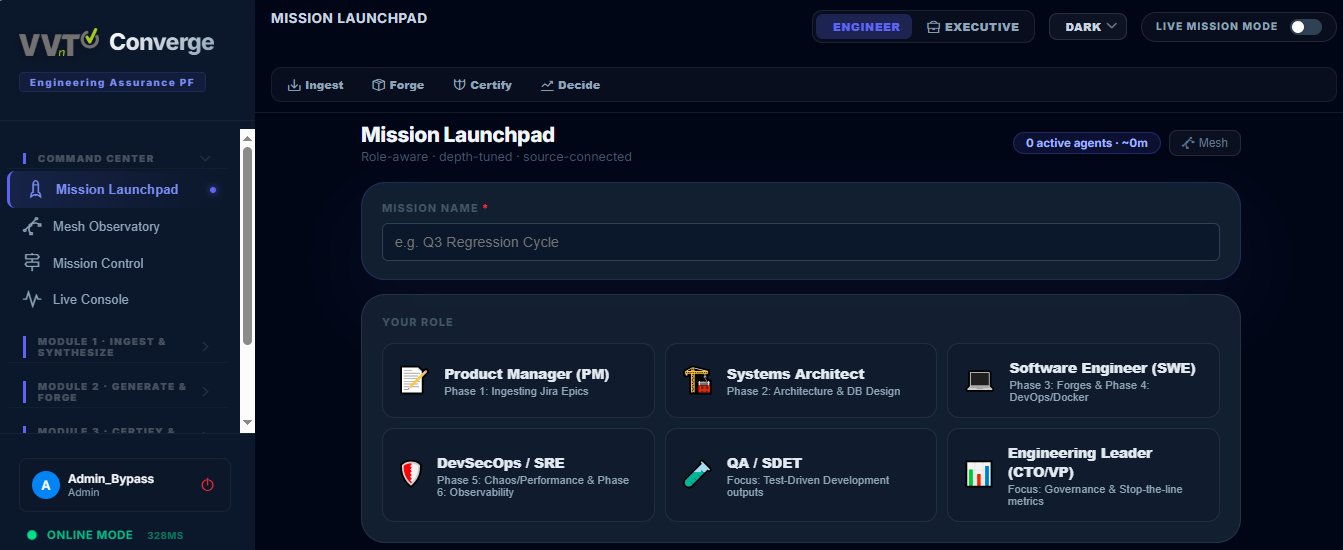Screen dimensions: 1343x550
Task: Click the Software Engineer laptop icon
Action: click(979, 380)
